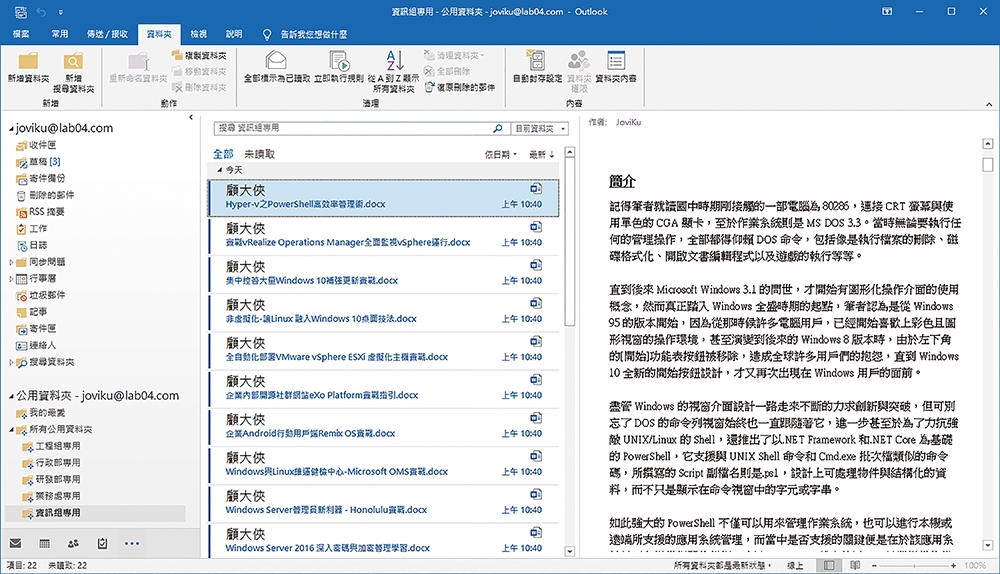
Task: Click the 告訴我您想做什麼 box
Action: (314, 34)
